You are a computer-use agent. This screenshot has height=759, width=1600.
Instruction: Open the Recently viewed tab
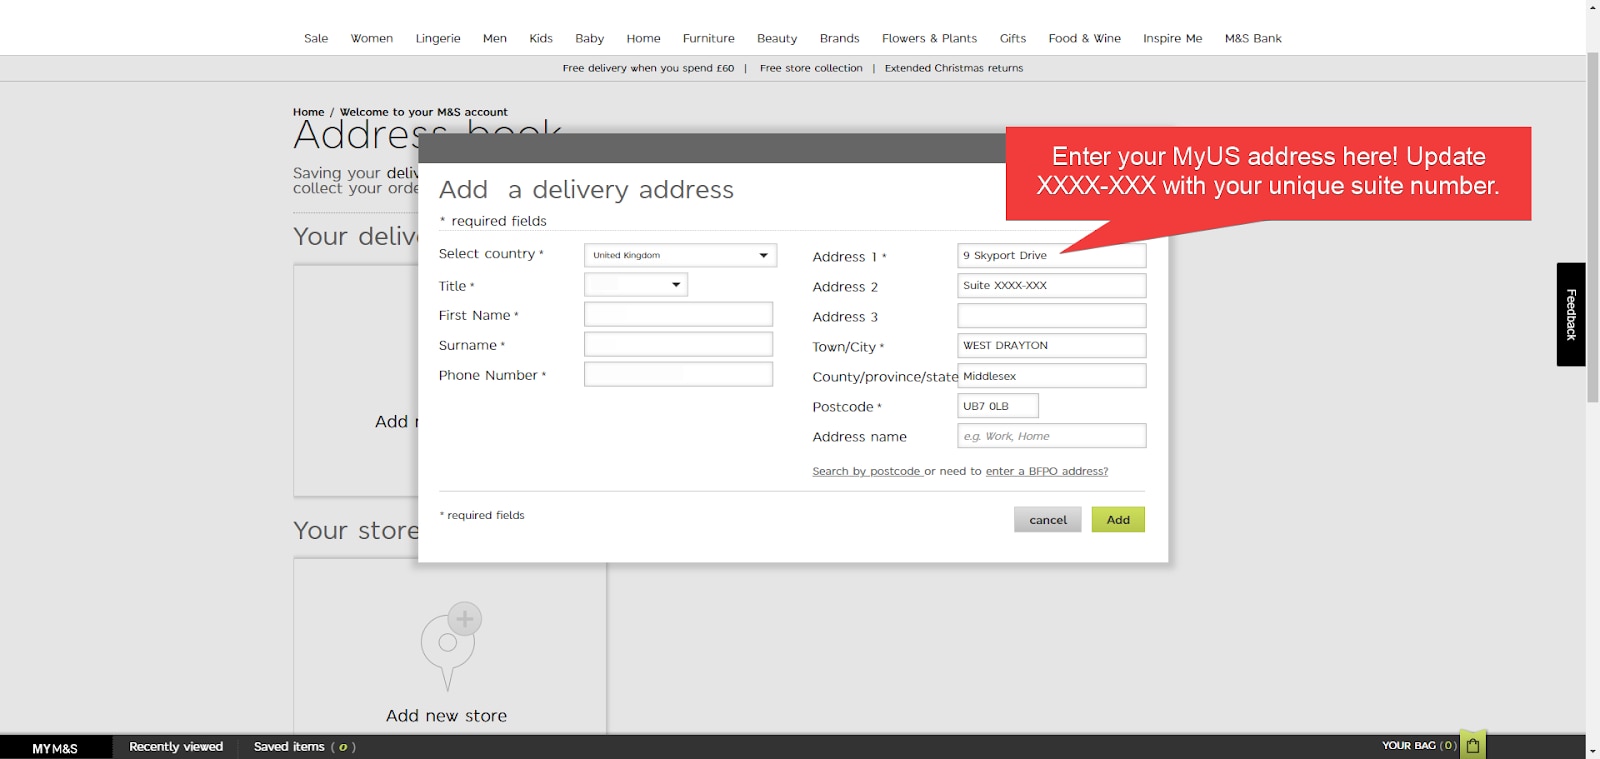coord(176,746)
